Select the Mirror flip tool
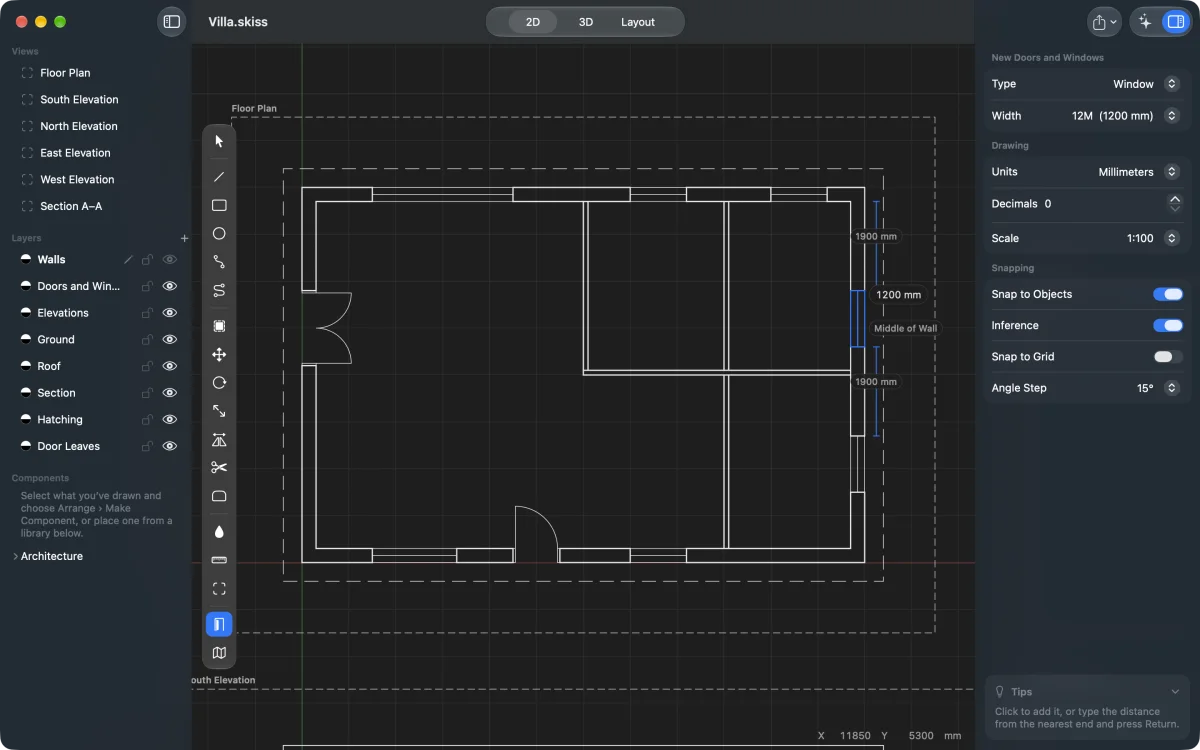Viewport: 1200px width, 750px height. click(x=219, y=440)
